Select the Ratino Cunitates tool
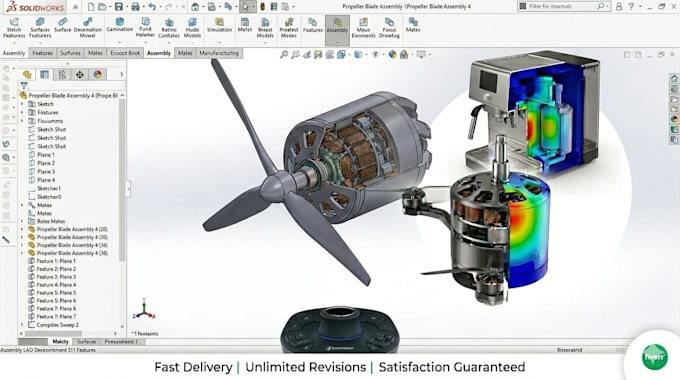The image size is (680, 380). click(169, 28)
